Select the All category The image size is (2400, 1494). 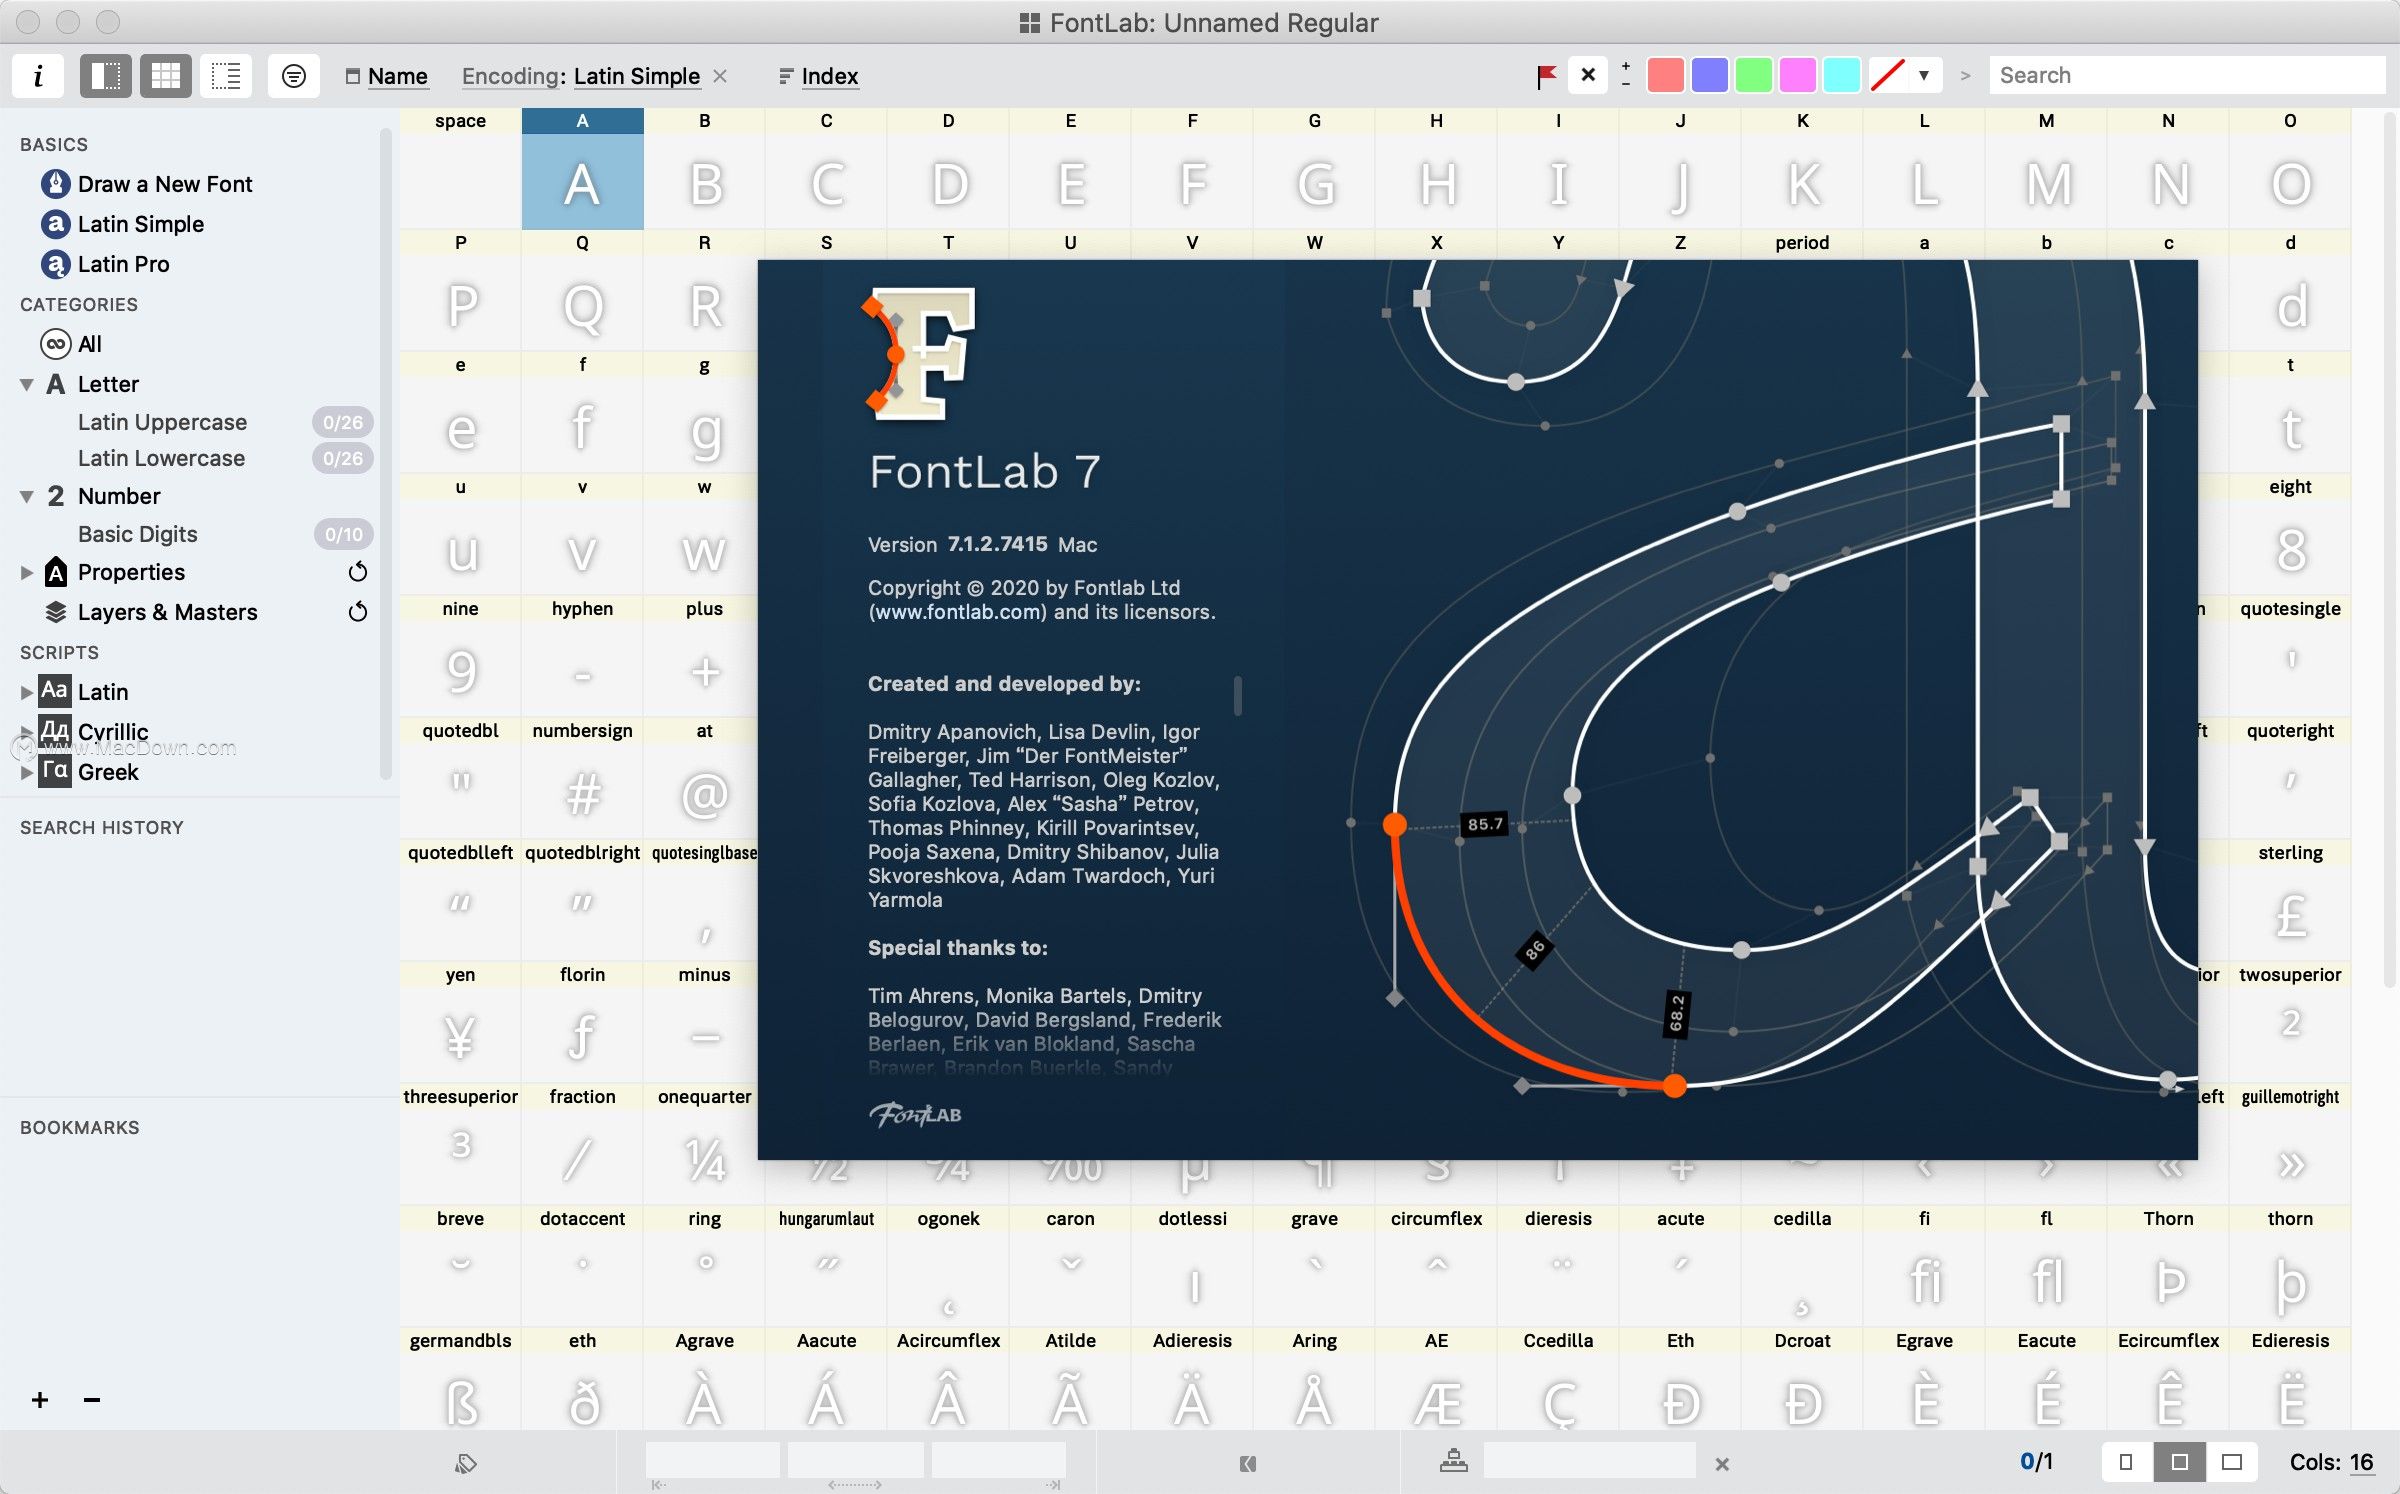[89, 344]
